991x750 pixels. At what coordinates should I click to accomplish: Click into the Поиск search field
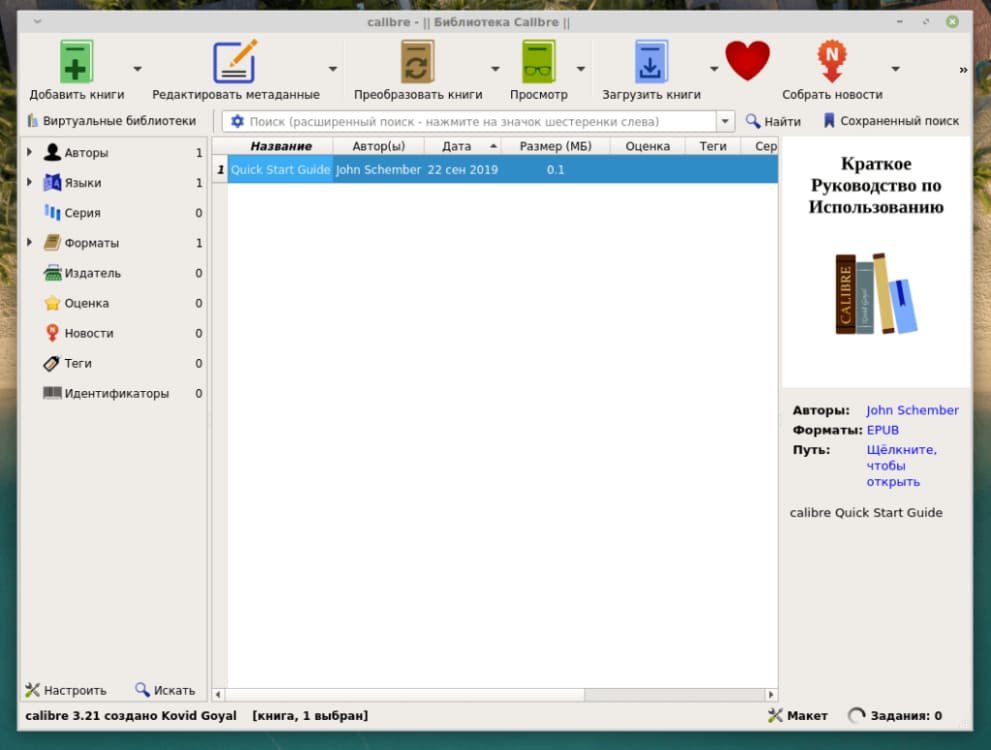coord(480,121)
